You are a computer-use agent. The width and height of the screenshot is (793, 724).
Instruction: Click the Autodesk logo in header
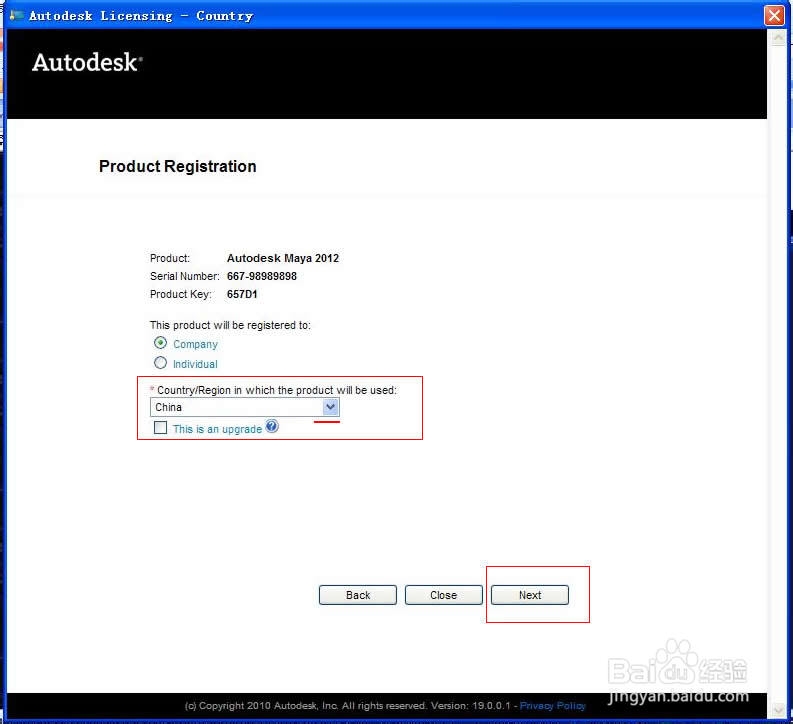[87, 63]
